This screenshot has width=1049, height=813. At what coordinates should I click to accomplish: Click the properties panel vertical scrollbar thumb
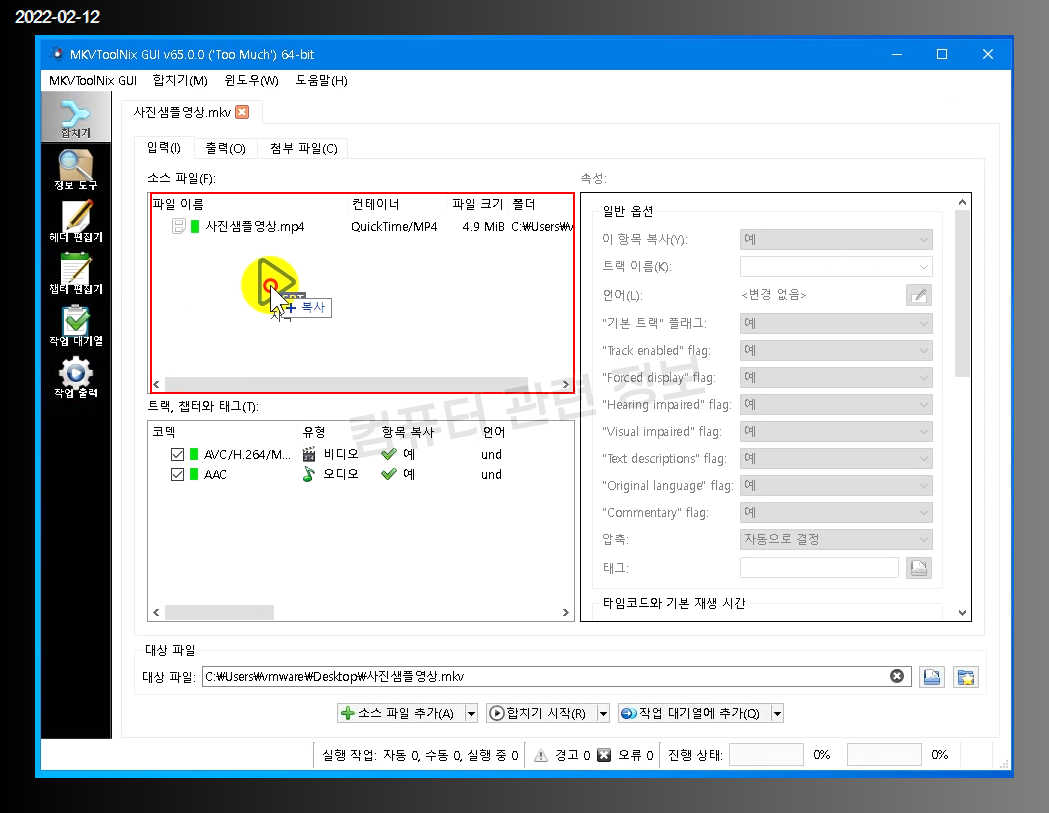962,294
